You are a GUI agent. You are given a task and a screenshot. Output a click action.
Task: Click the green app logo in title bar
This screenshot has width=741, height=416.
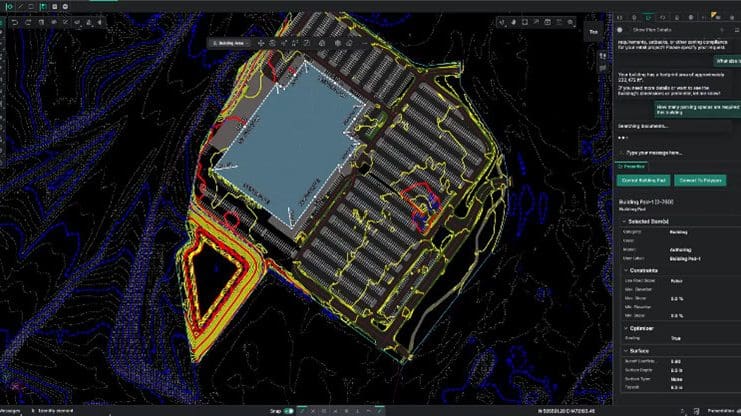[x=6, y=6]
